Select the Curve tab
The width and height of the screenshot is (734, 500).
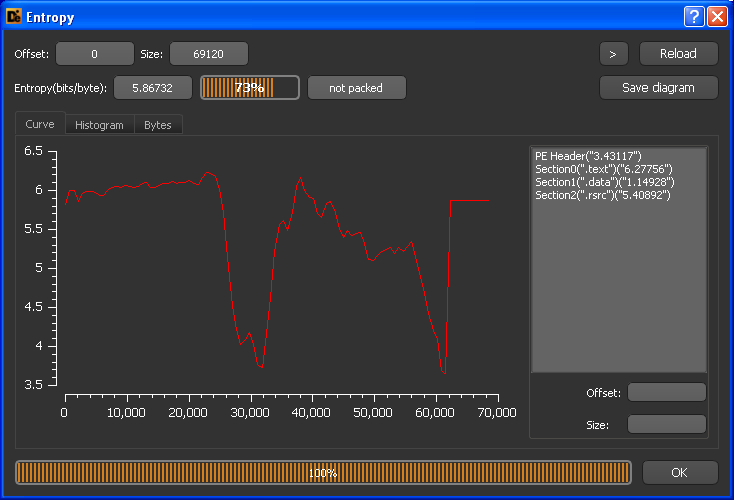pyautogui.click(x=40, y=125)
